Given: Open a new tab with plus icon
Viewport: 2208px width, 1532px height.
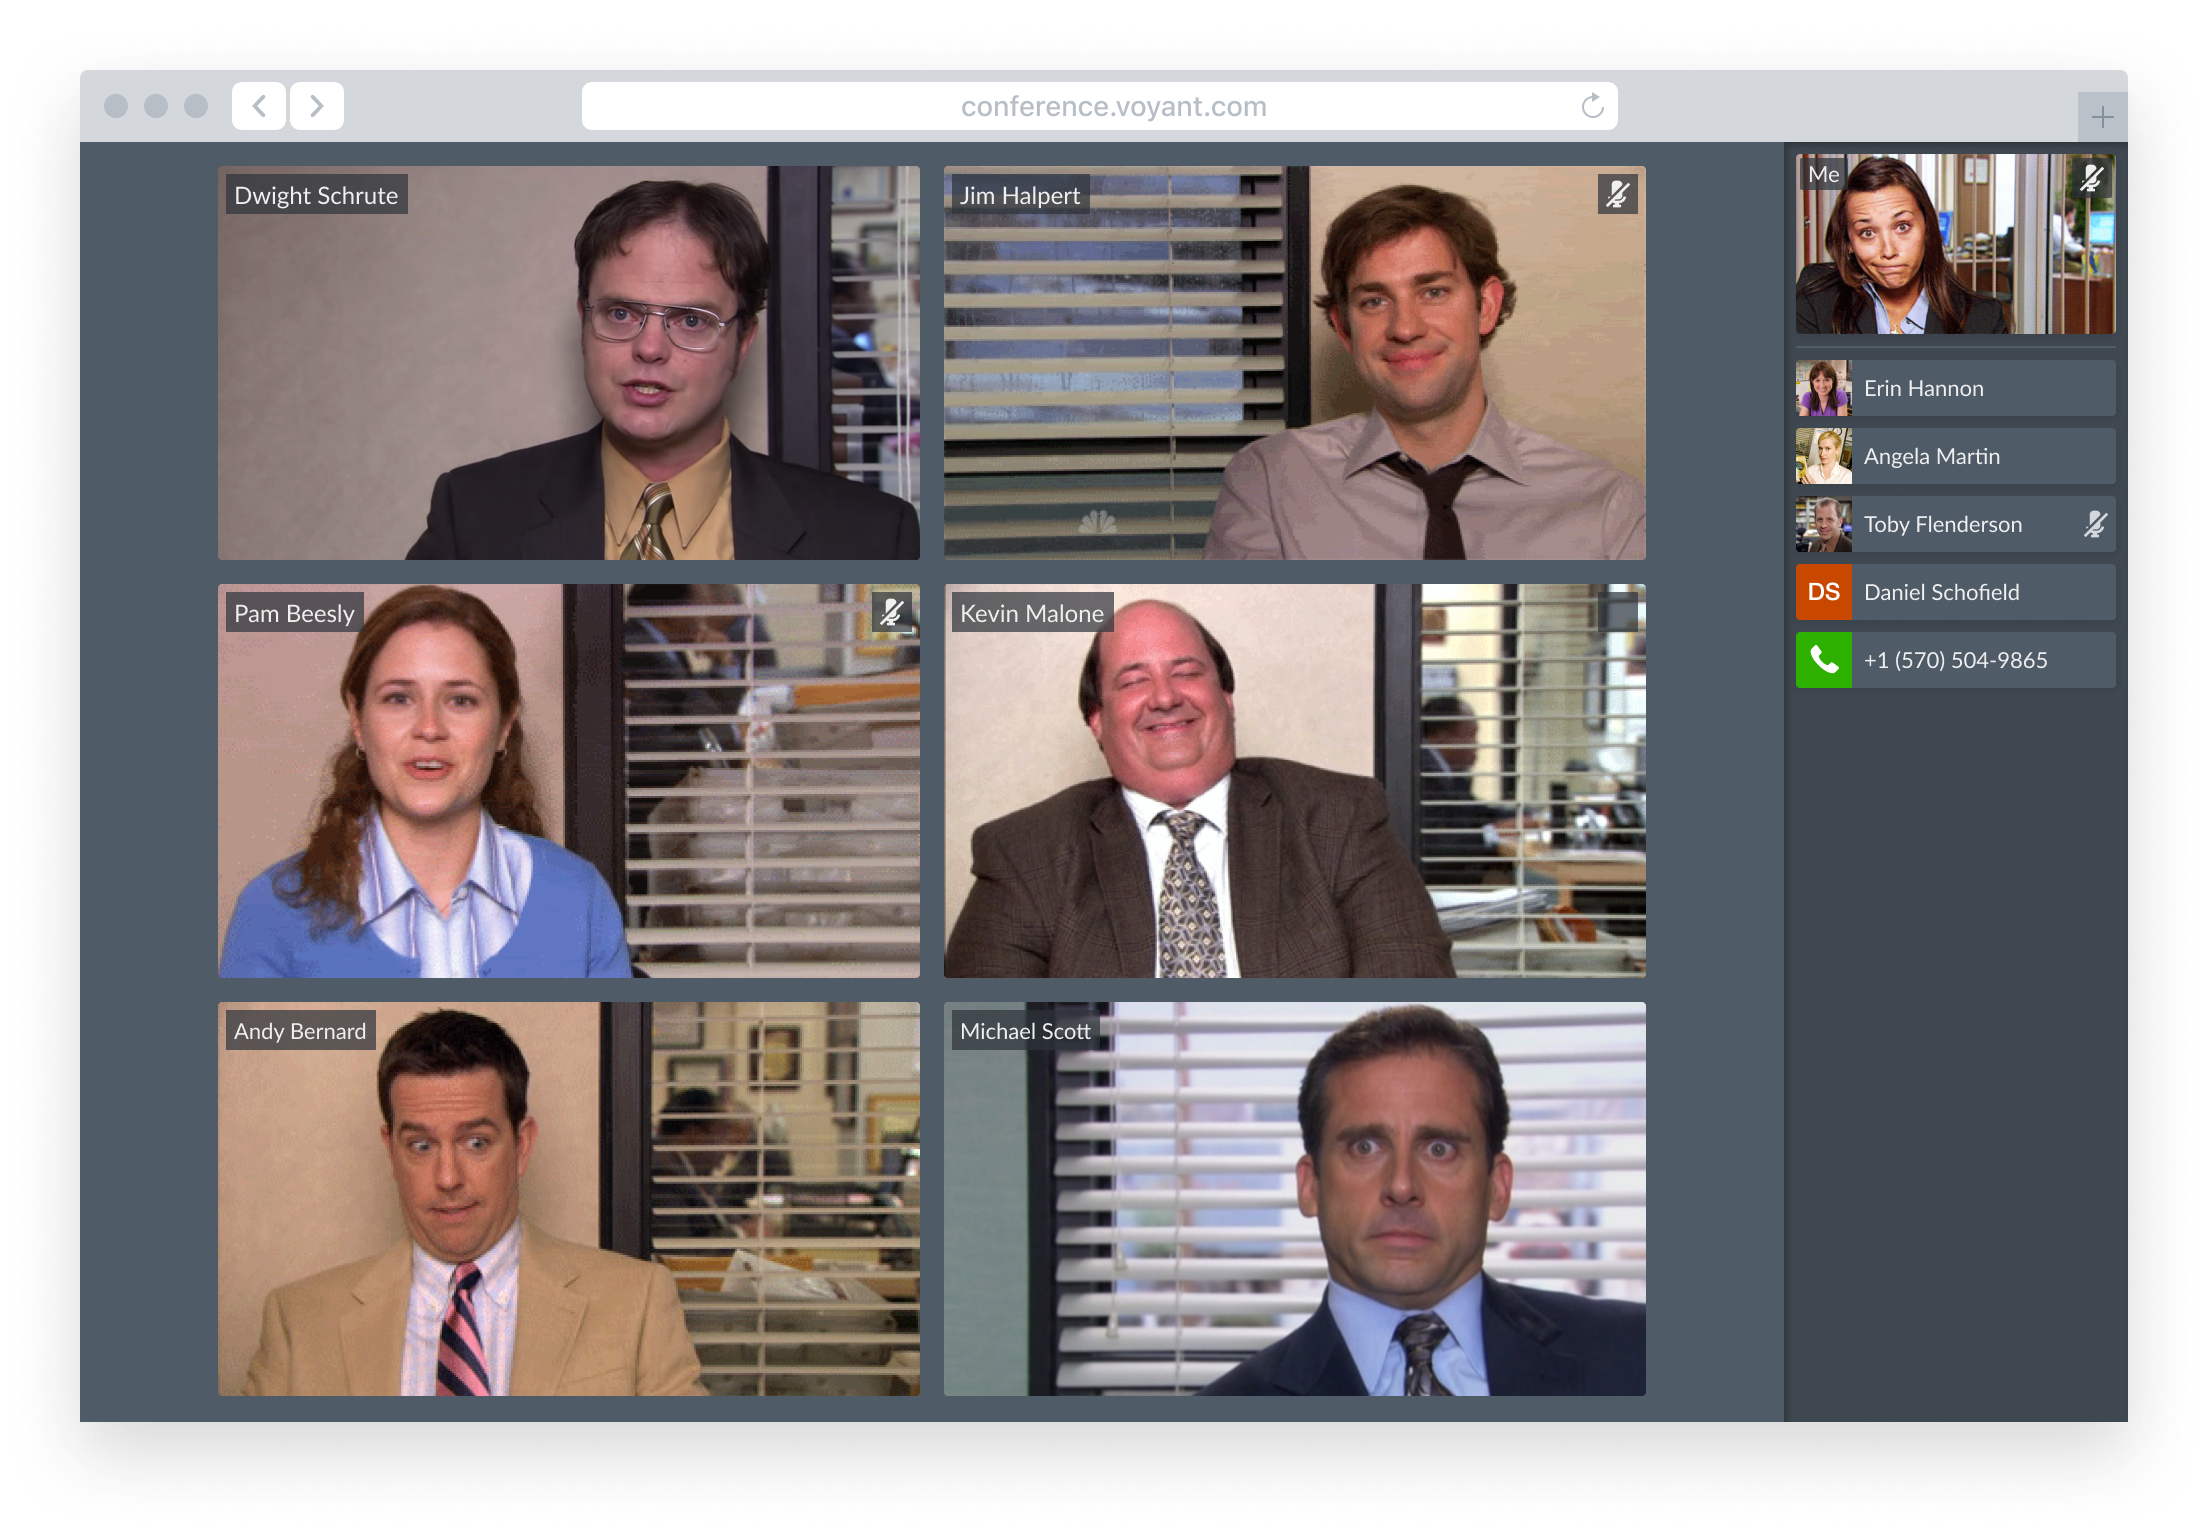Looking at the screenshot, I should pyautogui.click(x=2102, y=118).
